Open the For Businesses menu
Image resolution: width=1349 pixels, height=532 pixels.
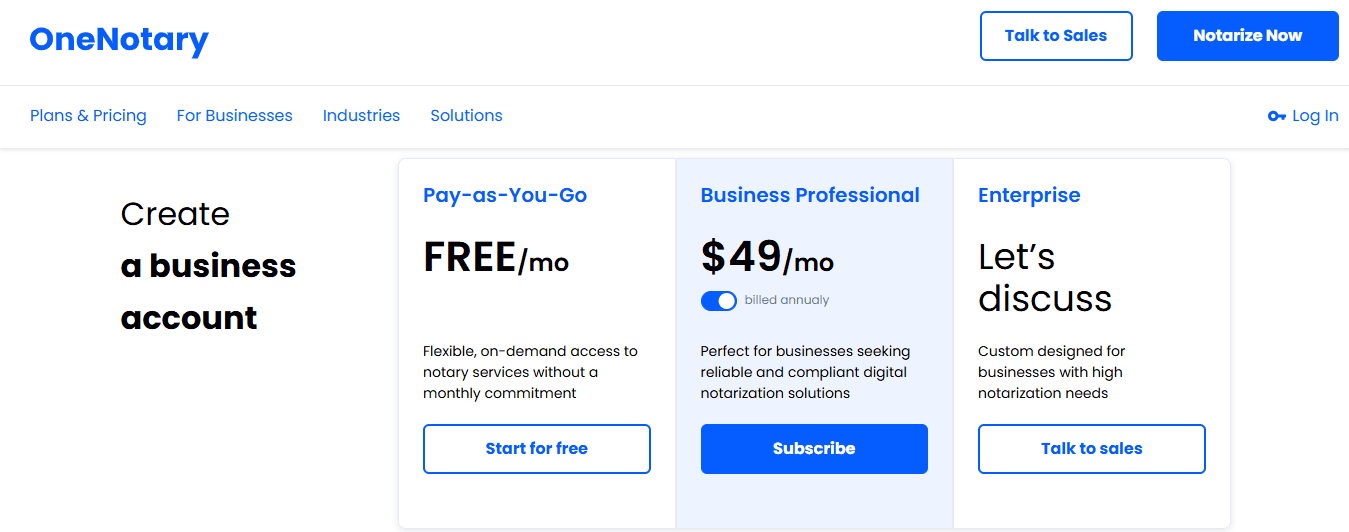(235, 116)
